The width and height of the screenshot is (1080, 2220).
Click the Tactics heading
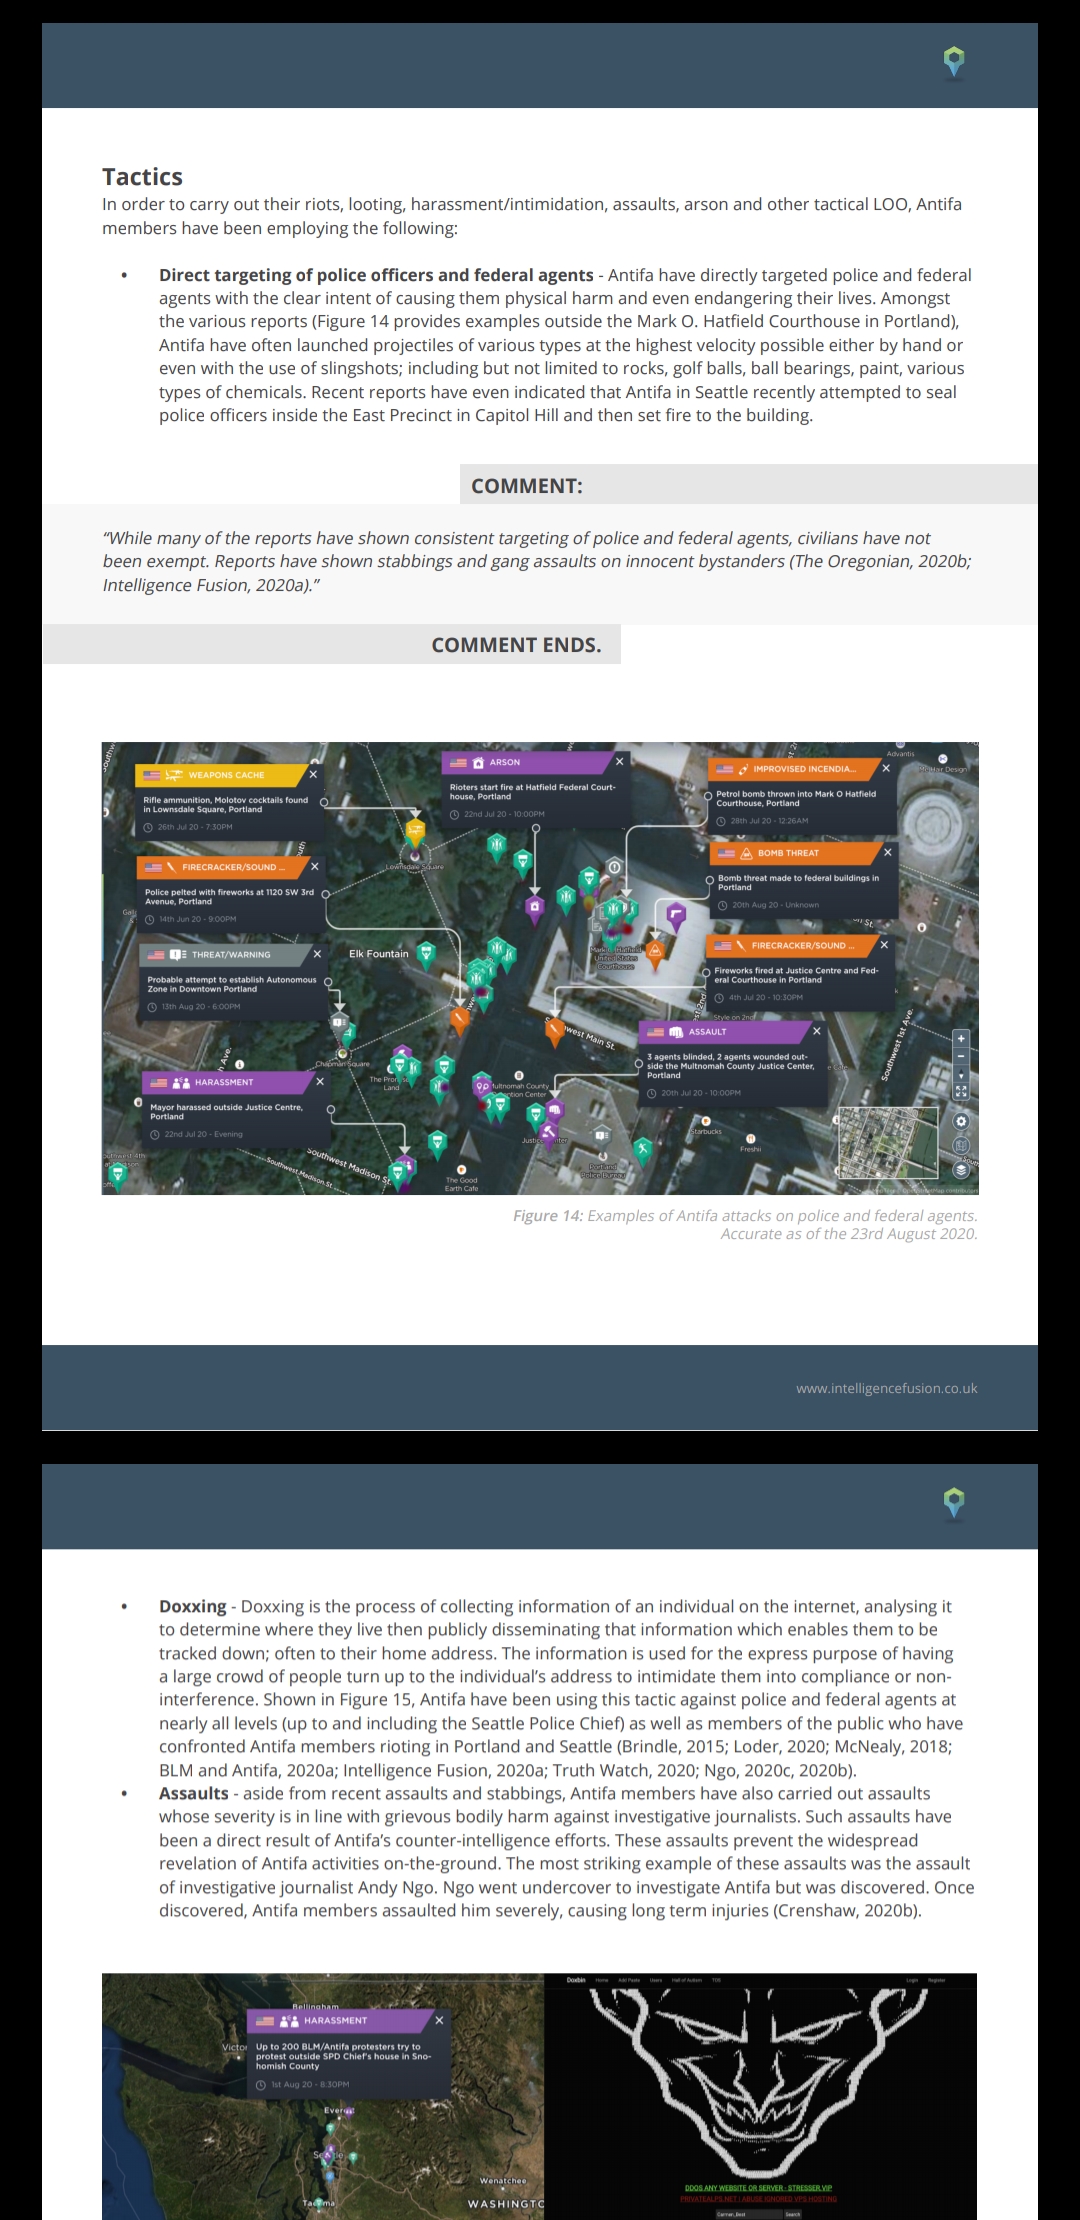point(142,177)
